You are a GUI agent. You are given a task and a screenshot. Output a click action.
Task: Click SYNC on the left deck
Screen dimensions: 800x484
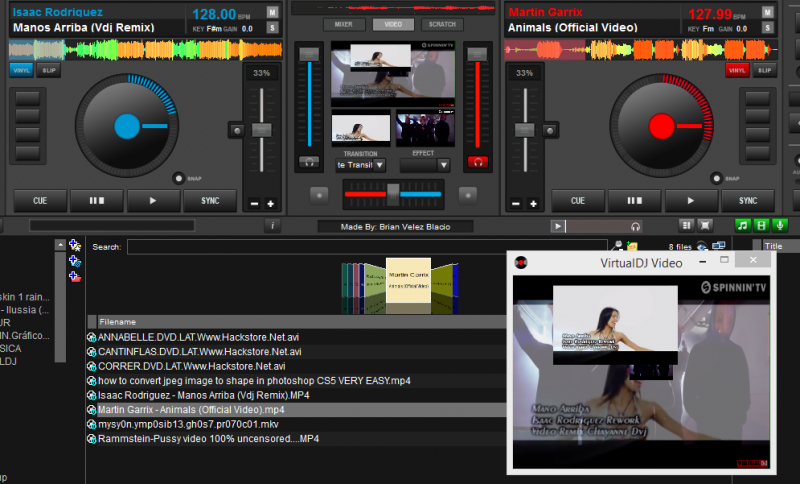210,200
